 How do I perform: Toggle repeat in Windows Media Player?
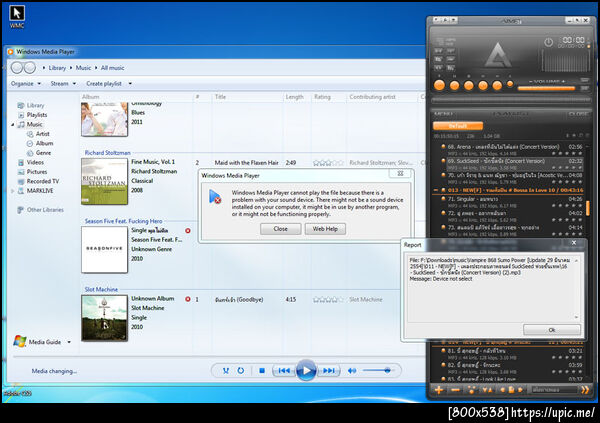click(x=241, y=371)
